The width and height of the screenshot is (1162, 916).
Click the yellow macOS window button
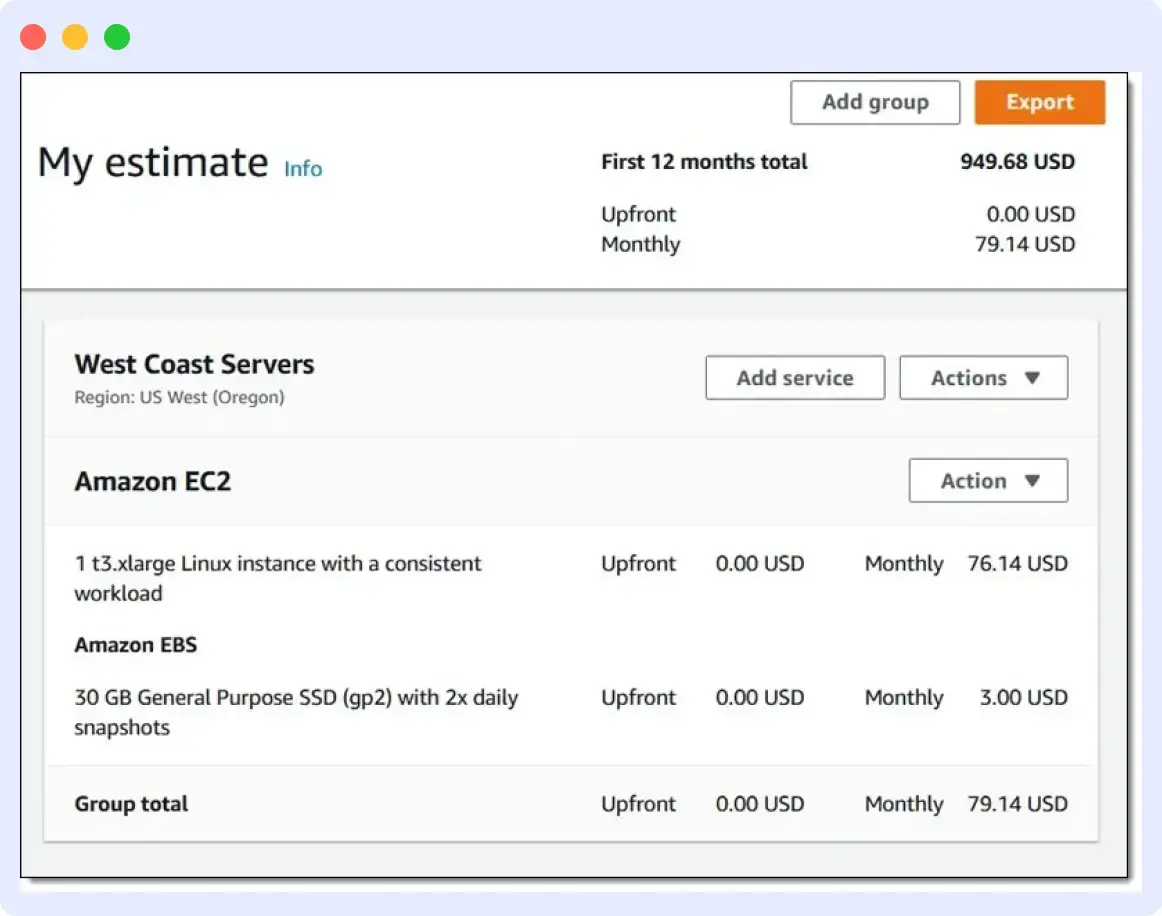click(x=73, y=35)
